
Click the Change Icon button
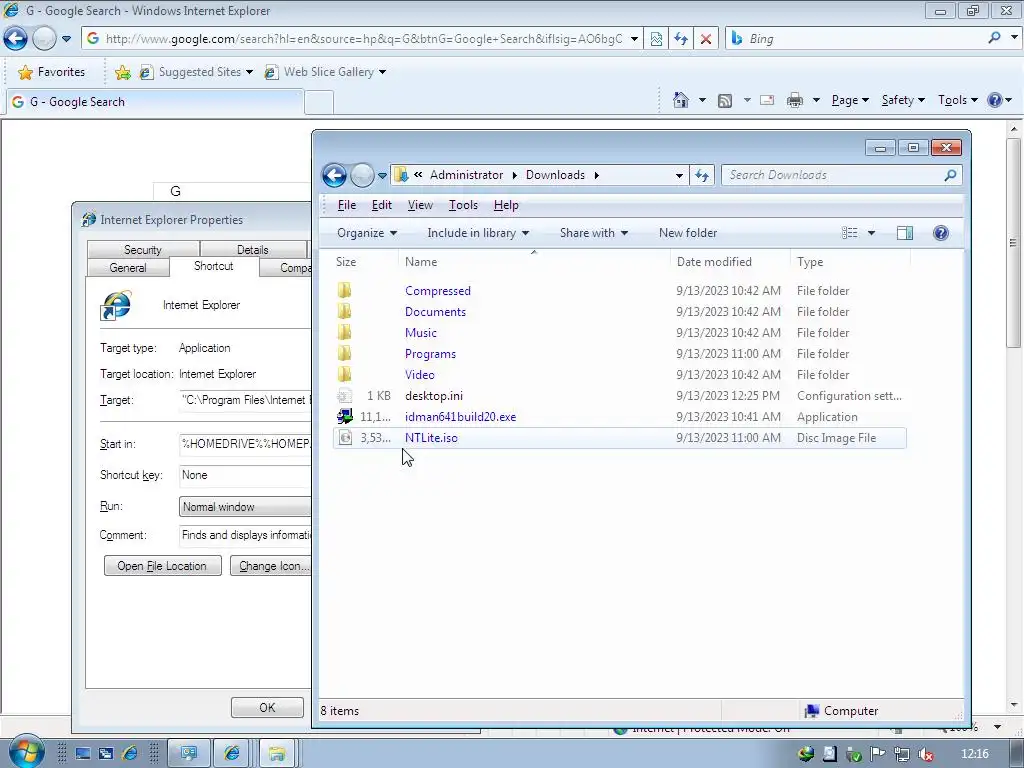(x=271, y=566)
